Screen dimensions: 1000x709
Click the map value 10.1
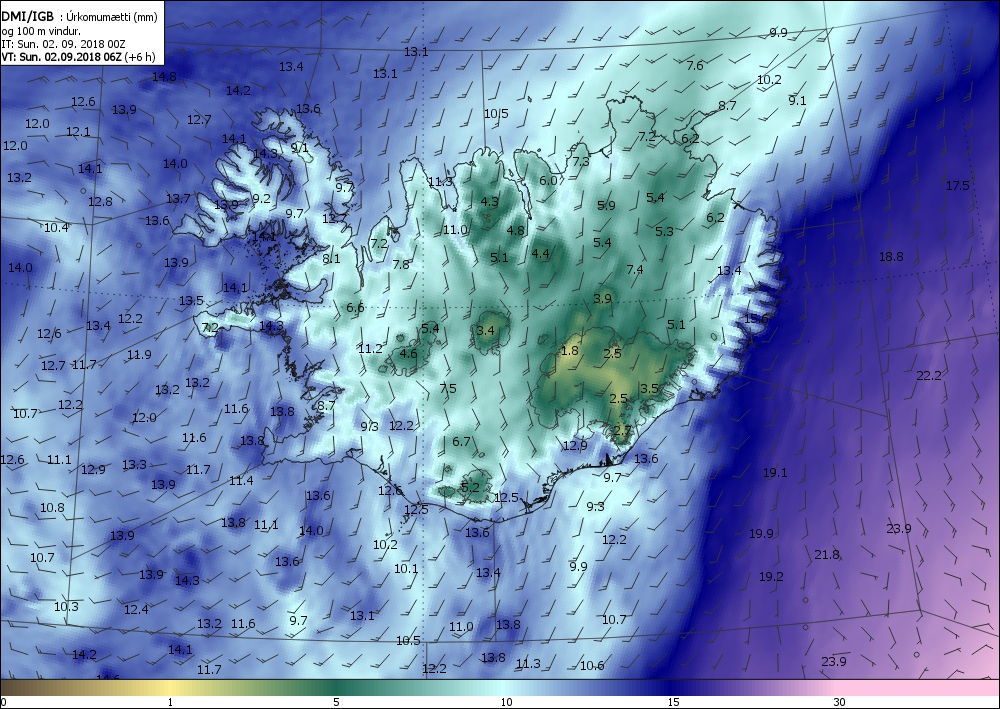pyautogui.click(x=406, y=569)
